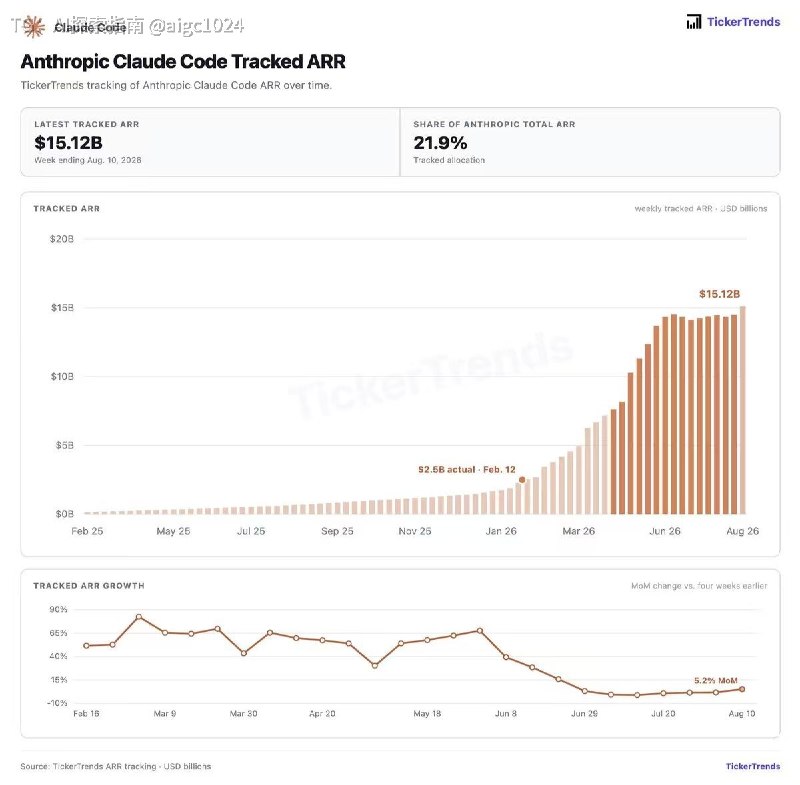
Task: Select the final 5.2% MoM data point
Action: tap(742, 689)
